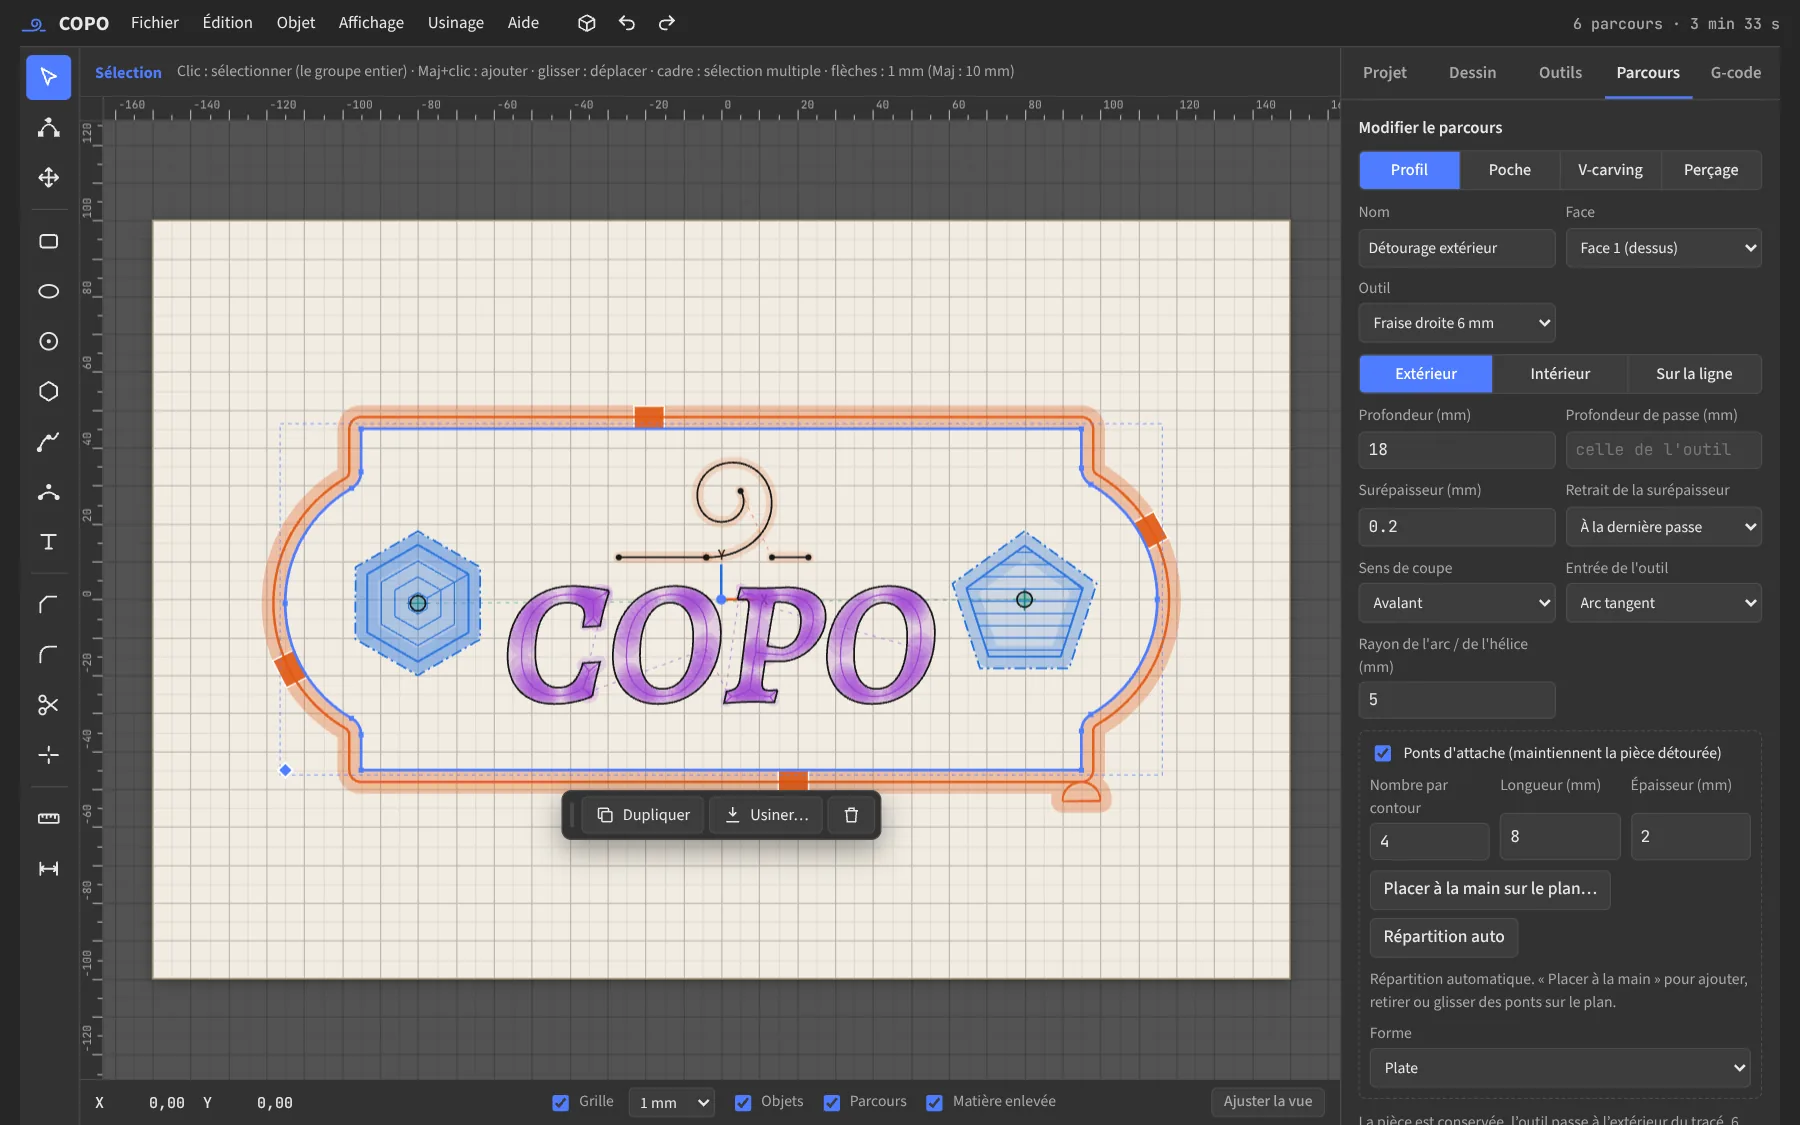Viewport: 1800px width, 1125px height.
Task: Set cut side to Intérieur
Action: tap(1560, 374)
